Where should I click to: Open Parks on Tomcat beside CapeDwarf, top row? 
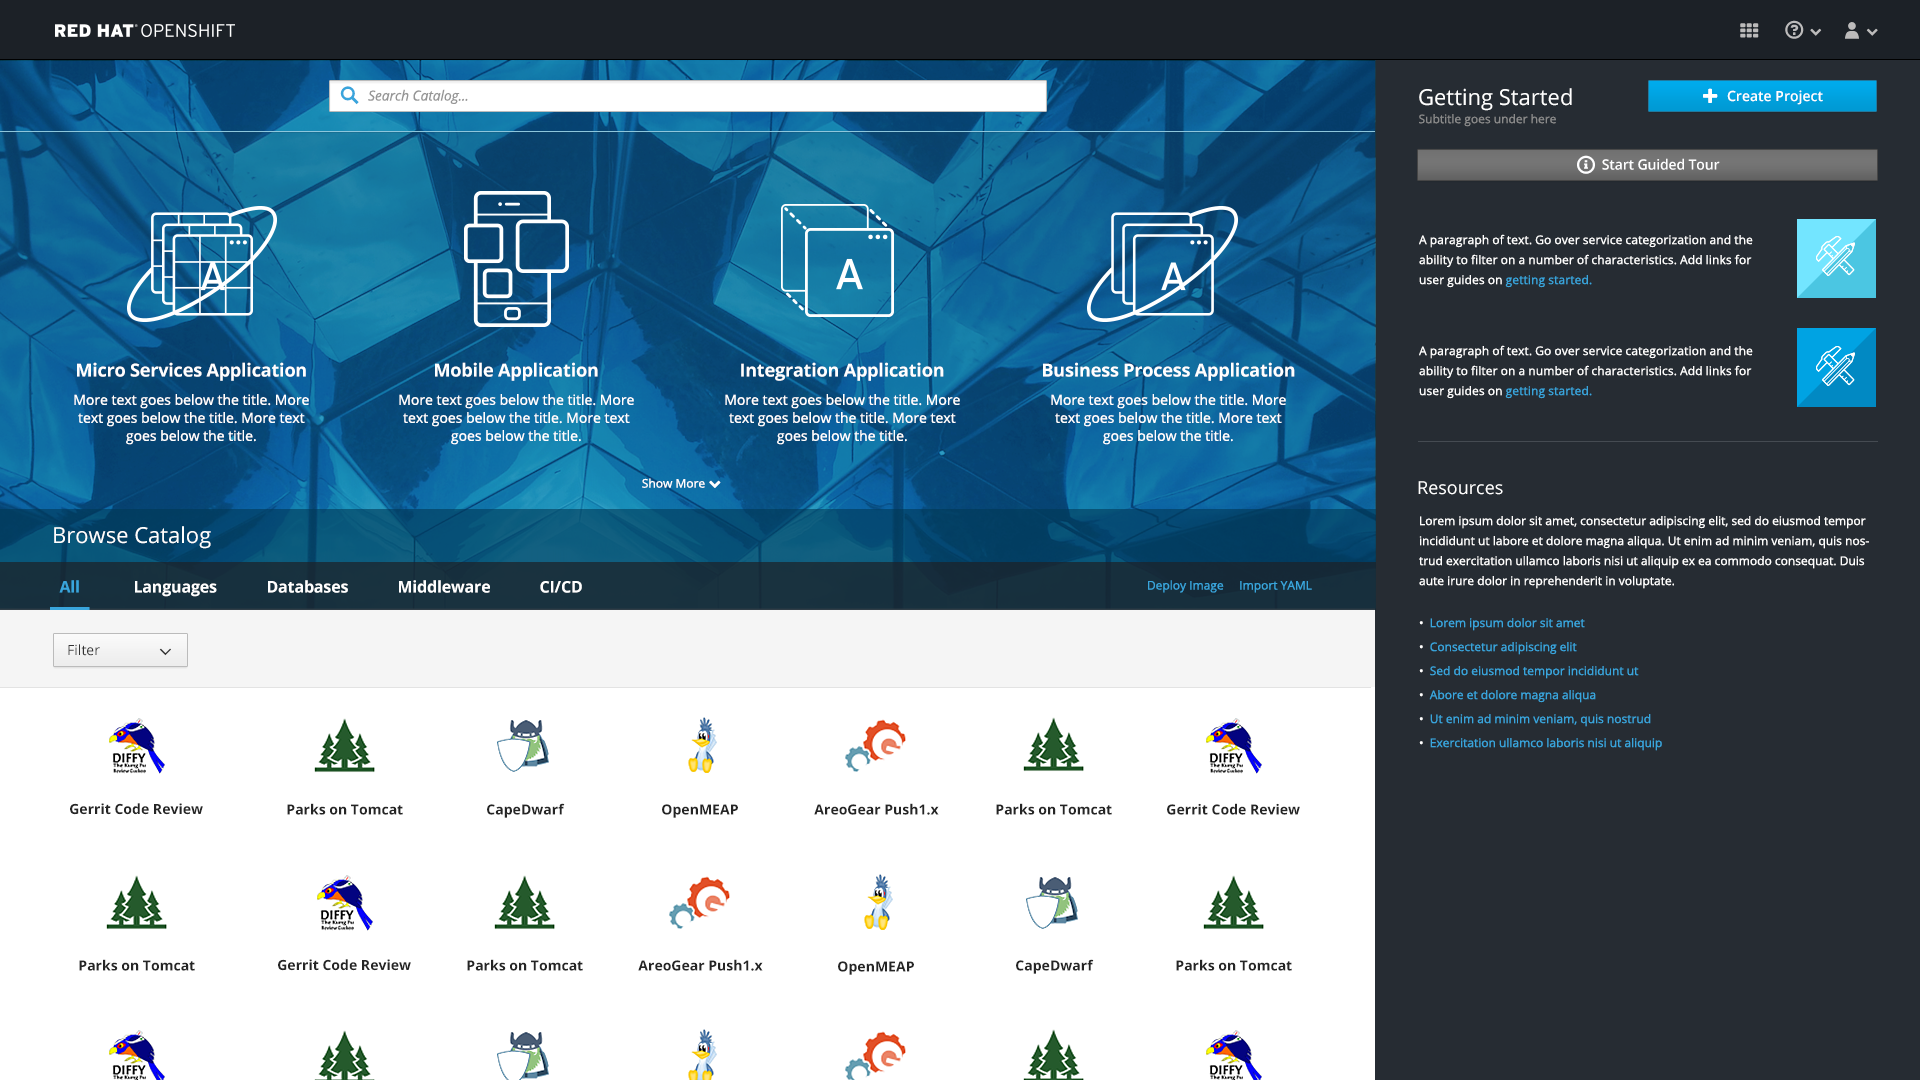344,767
